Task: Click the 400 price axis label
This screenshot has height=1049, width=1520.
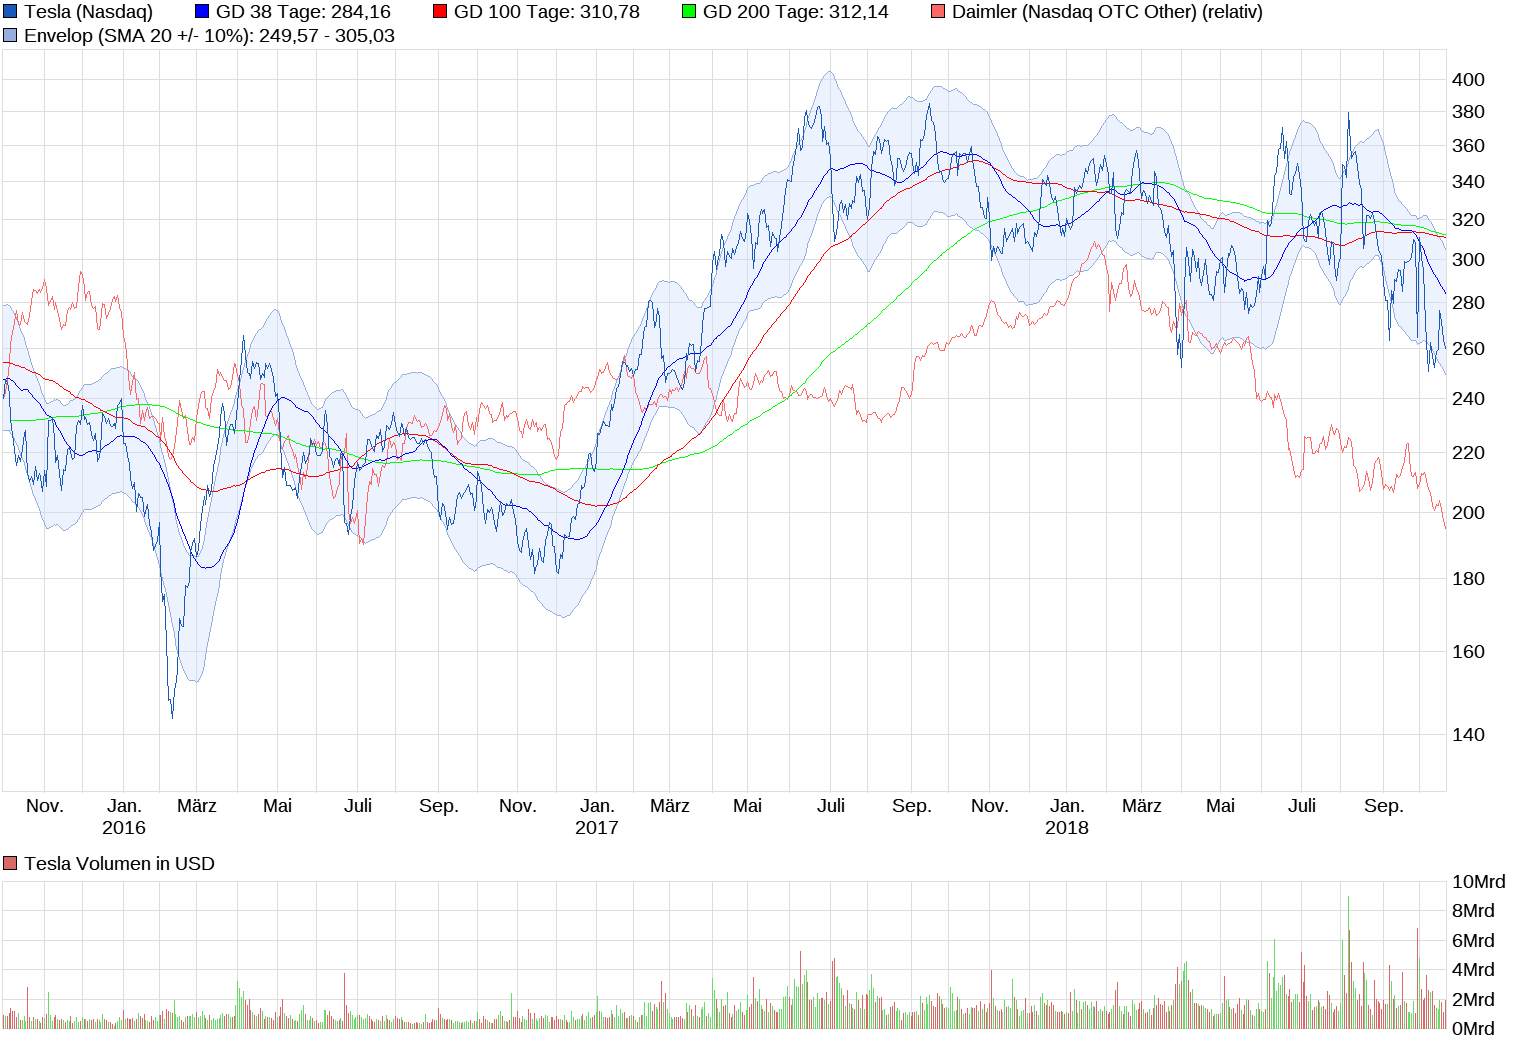Action: [x=1468, y=80]
